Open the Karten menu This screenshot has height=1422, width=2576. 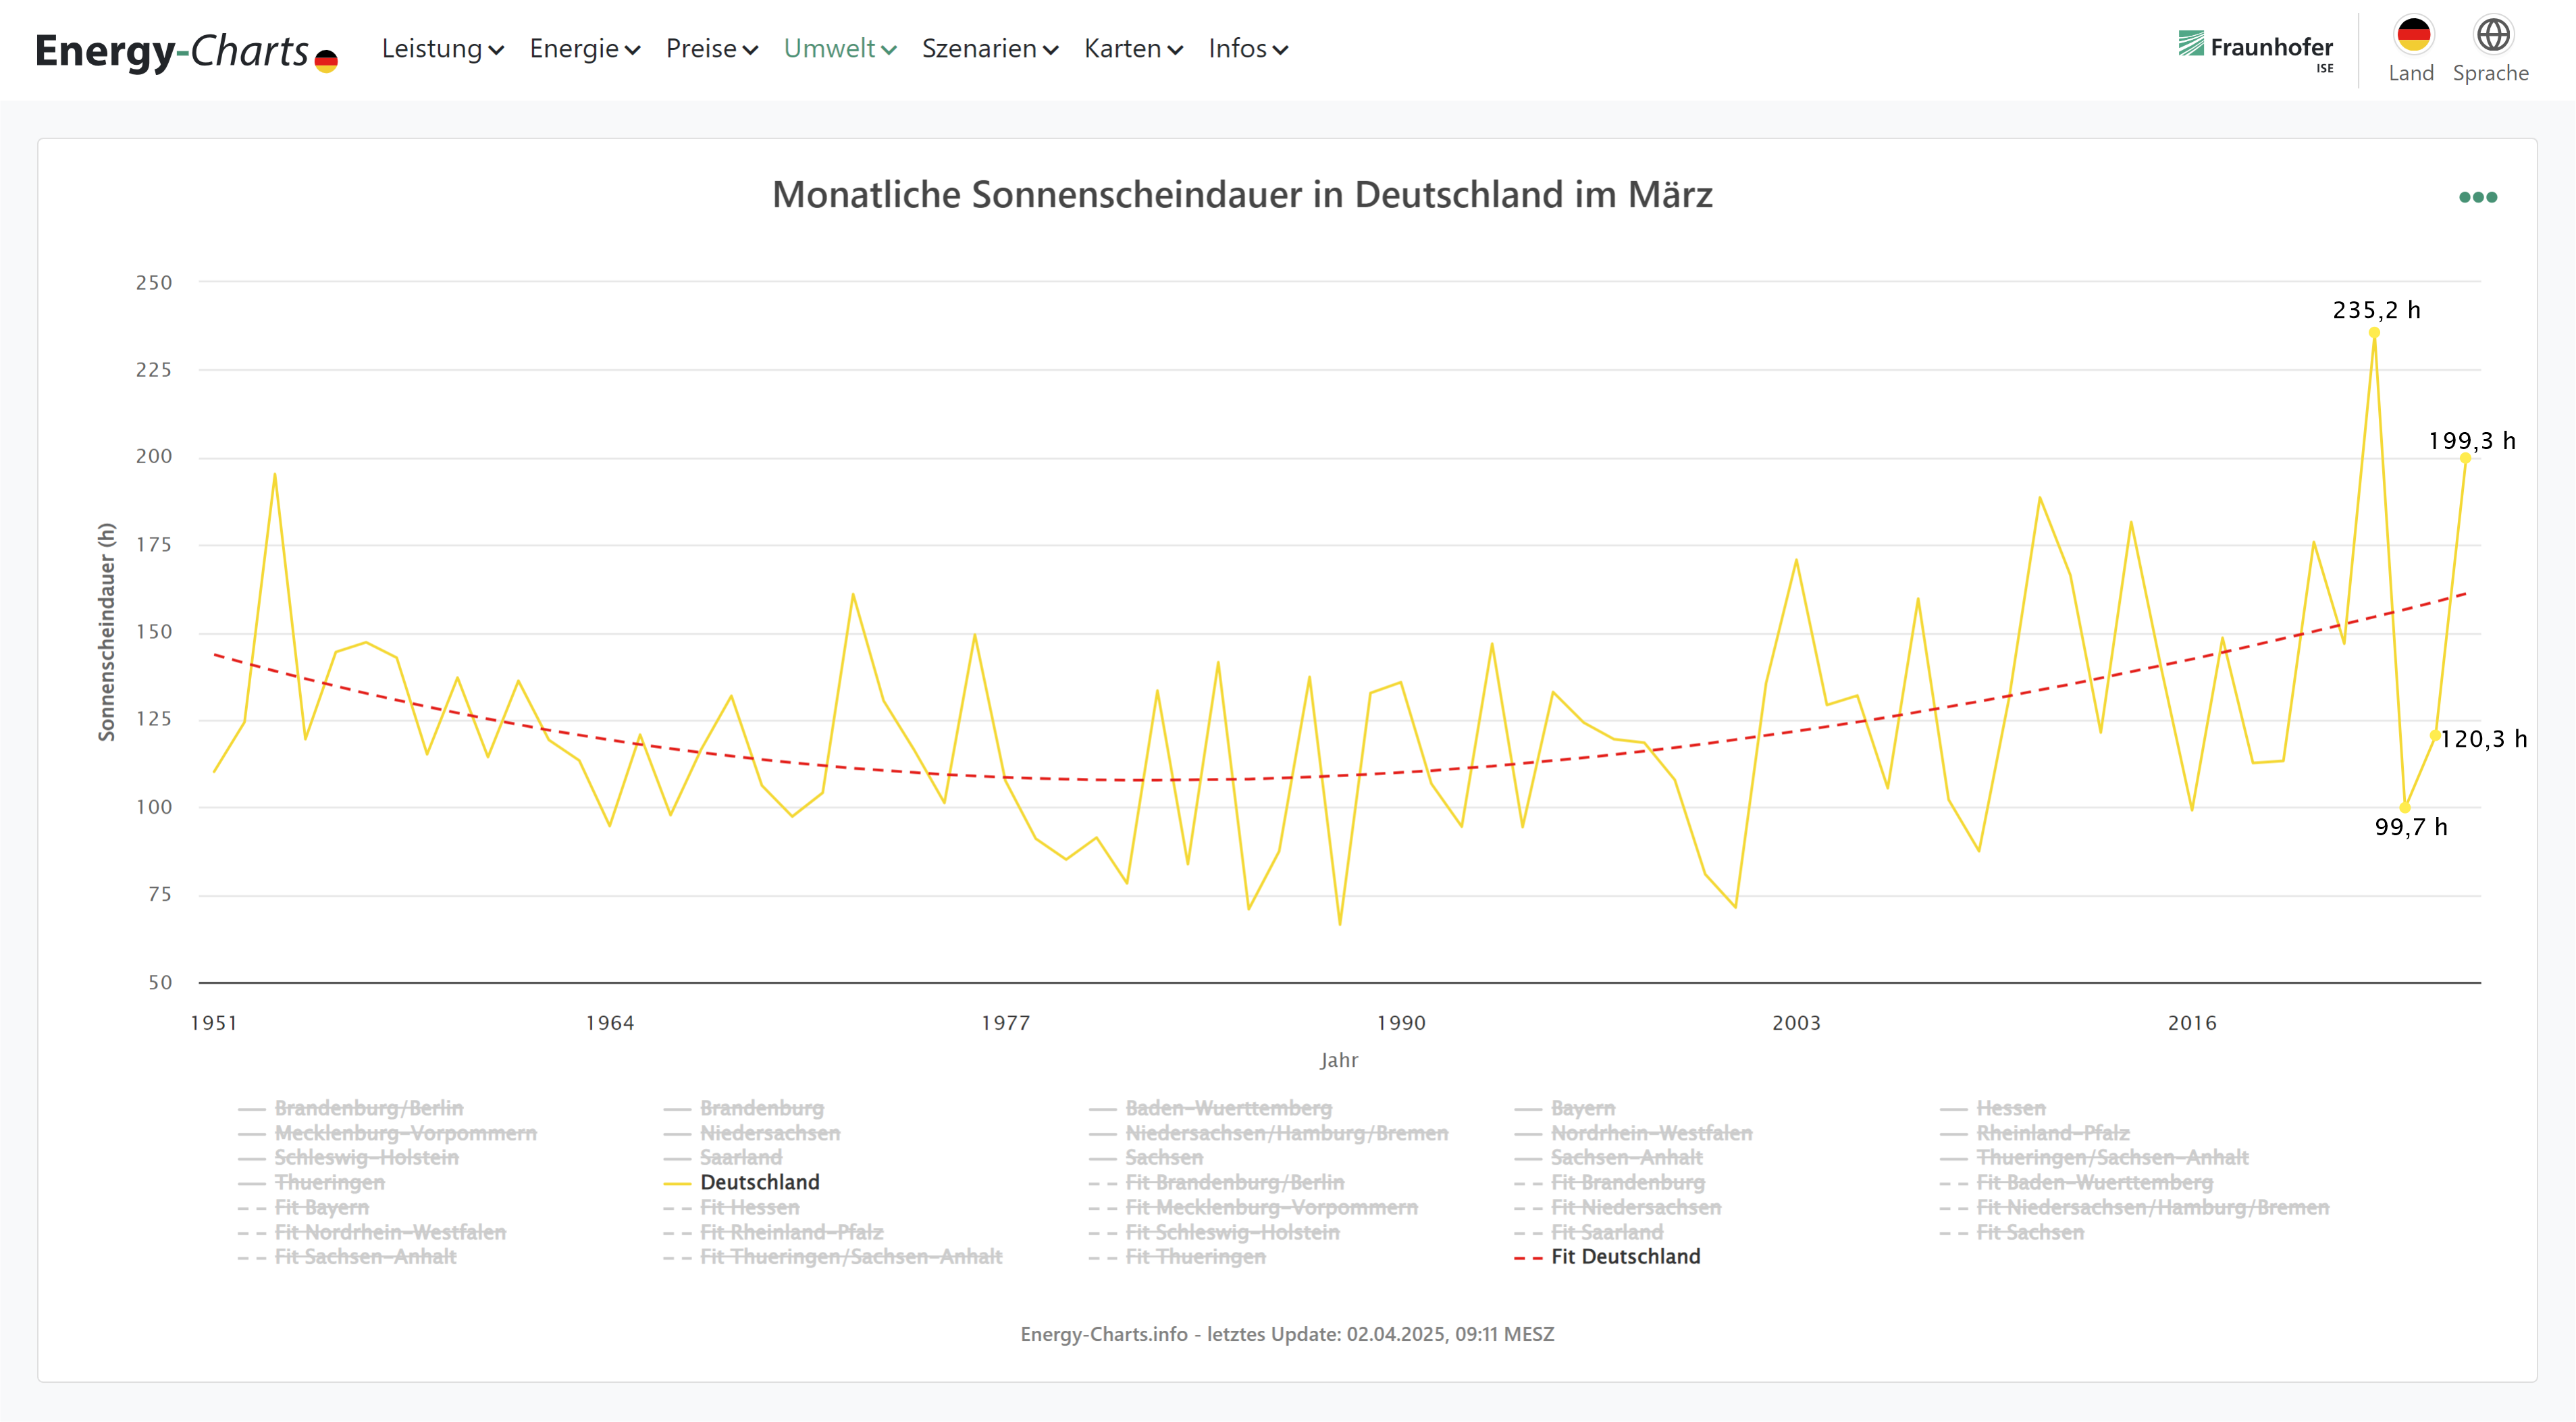click(1134, 48)
